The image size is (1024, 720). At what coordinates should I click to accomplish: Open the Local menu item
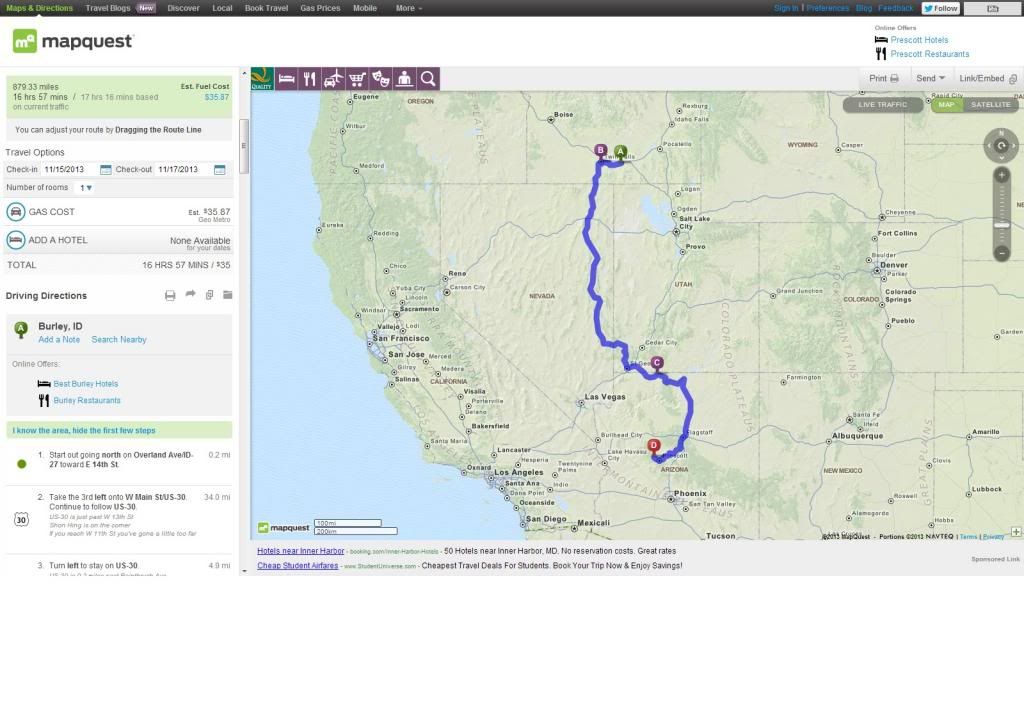pyautogui.click(x=222, y=8)
